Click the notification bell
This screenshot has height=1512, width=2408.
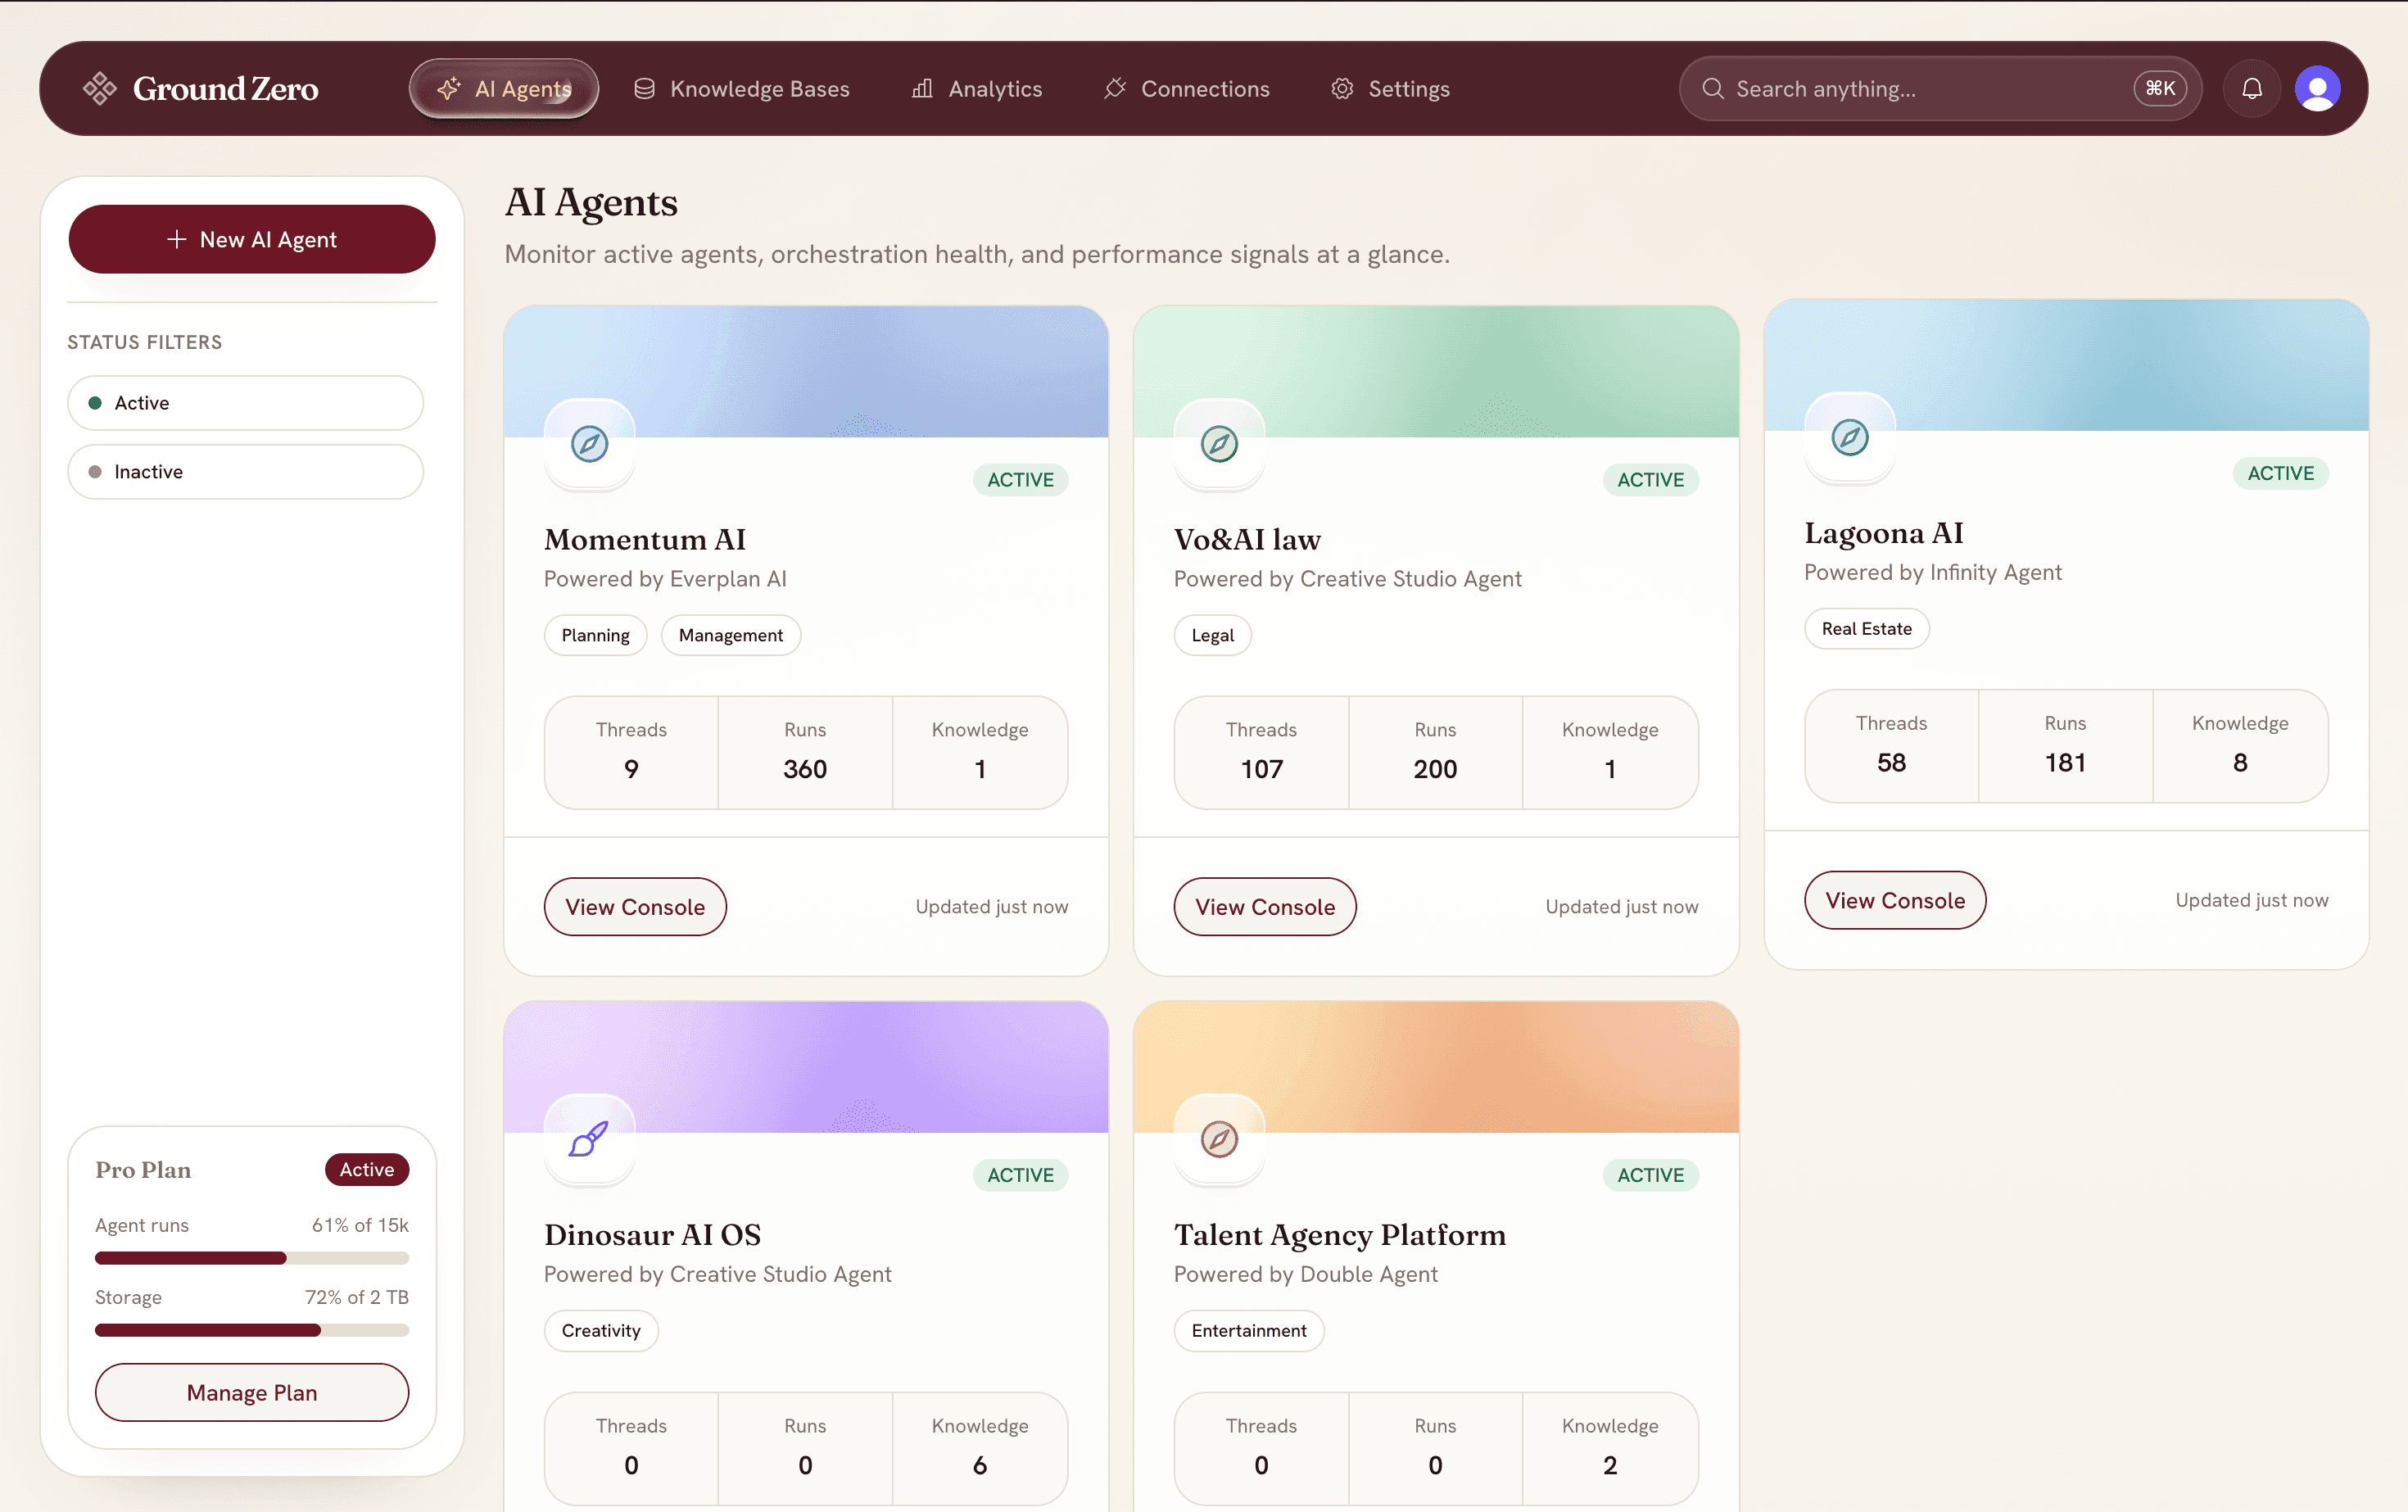point(2252,88)
